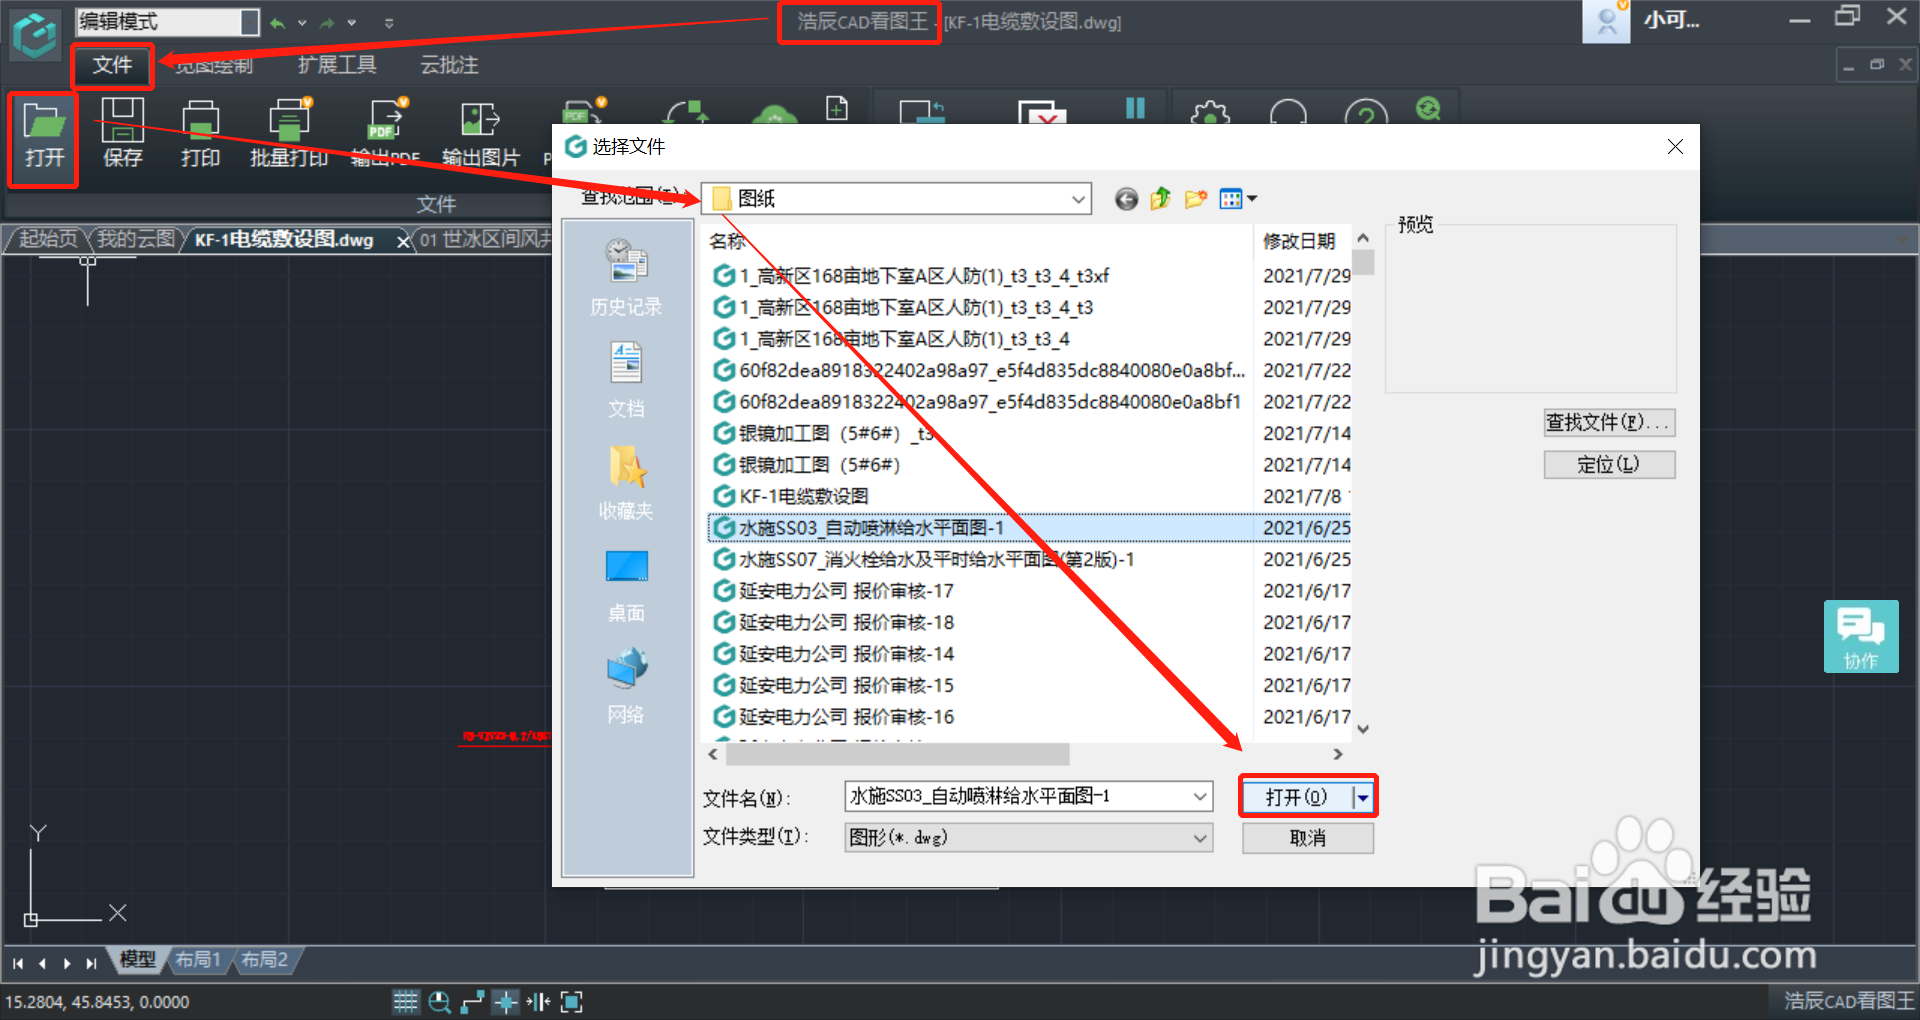Click the create new folder icon in the dialog

(x=1196, y=199)
